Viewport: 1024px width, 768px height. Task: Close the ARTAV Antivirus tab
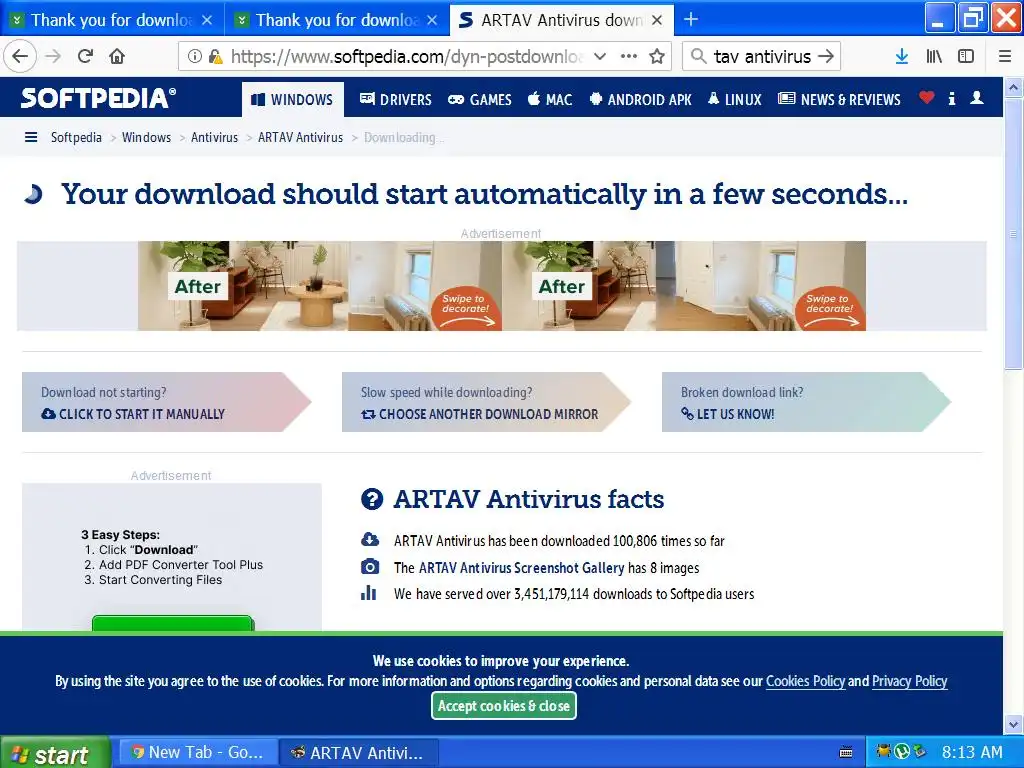pos(657,20)
